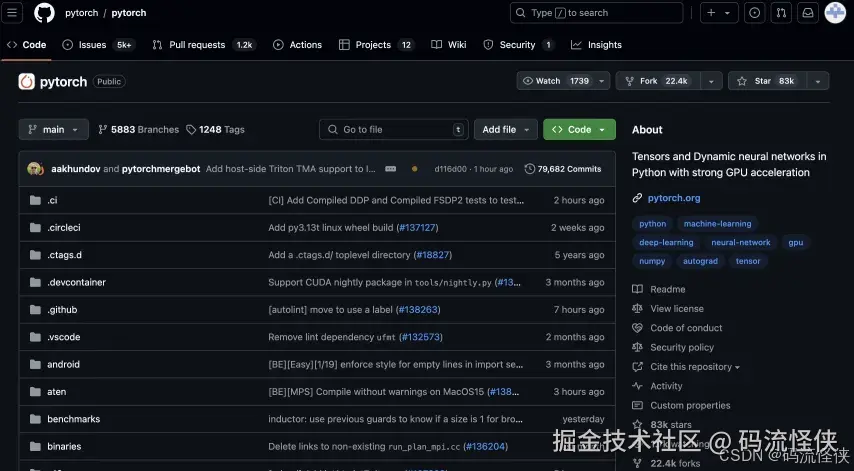The width and height of the screenshot is (854, 471).
Task: Open the .circleci folder icon
Action: tap(35, 228)
